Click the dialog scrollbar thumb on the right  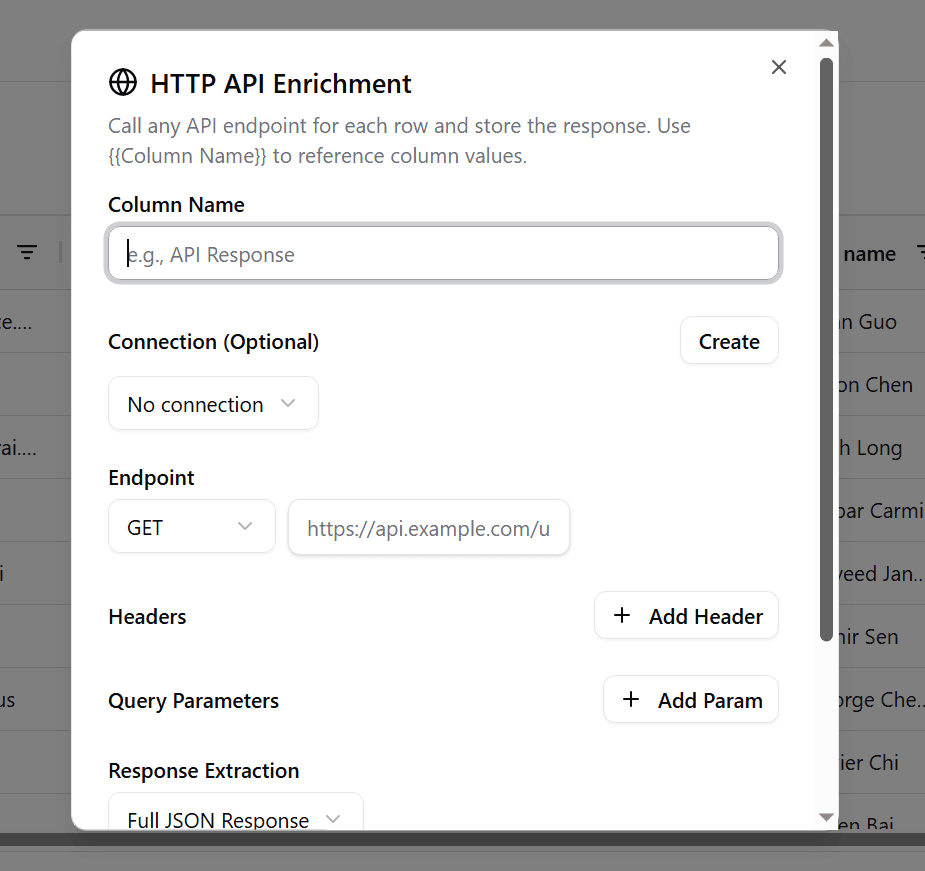(826, 350)
